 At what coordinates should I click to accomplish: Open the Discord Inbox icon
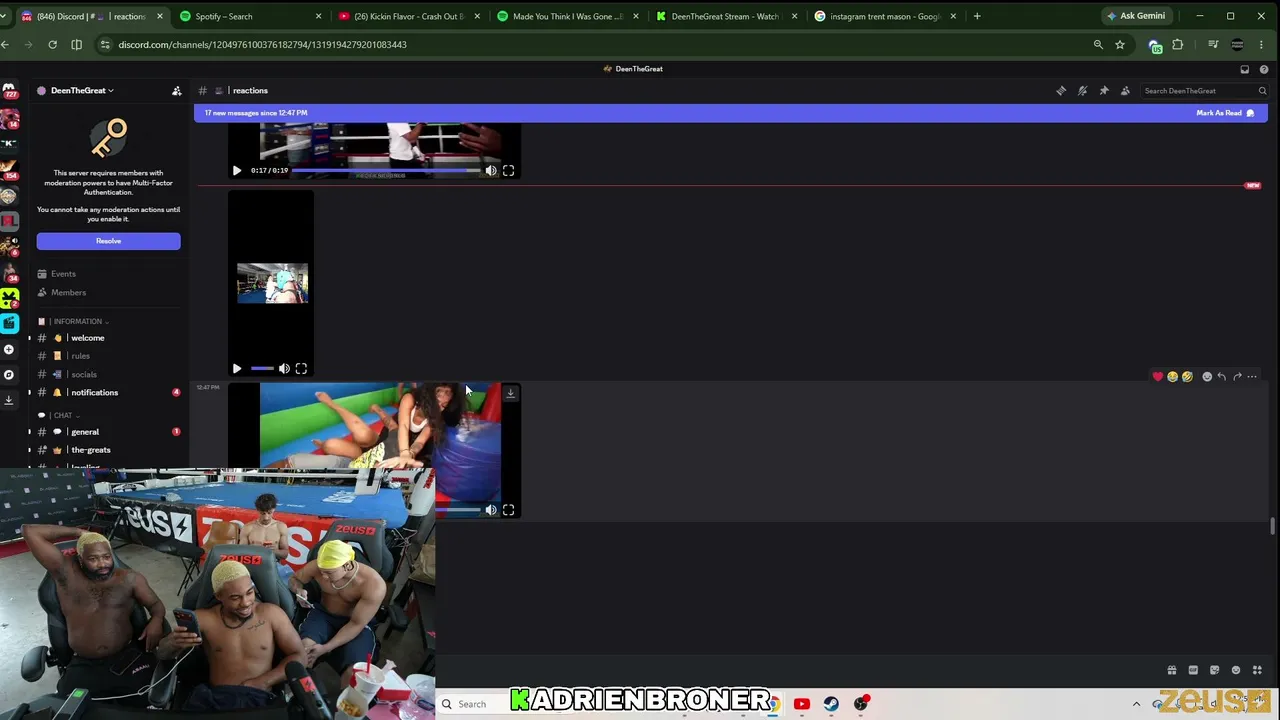1244,69
